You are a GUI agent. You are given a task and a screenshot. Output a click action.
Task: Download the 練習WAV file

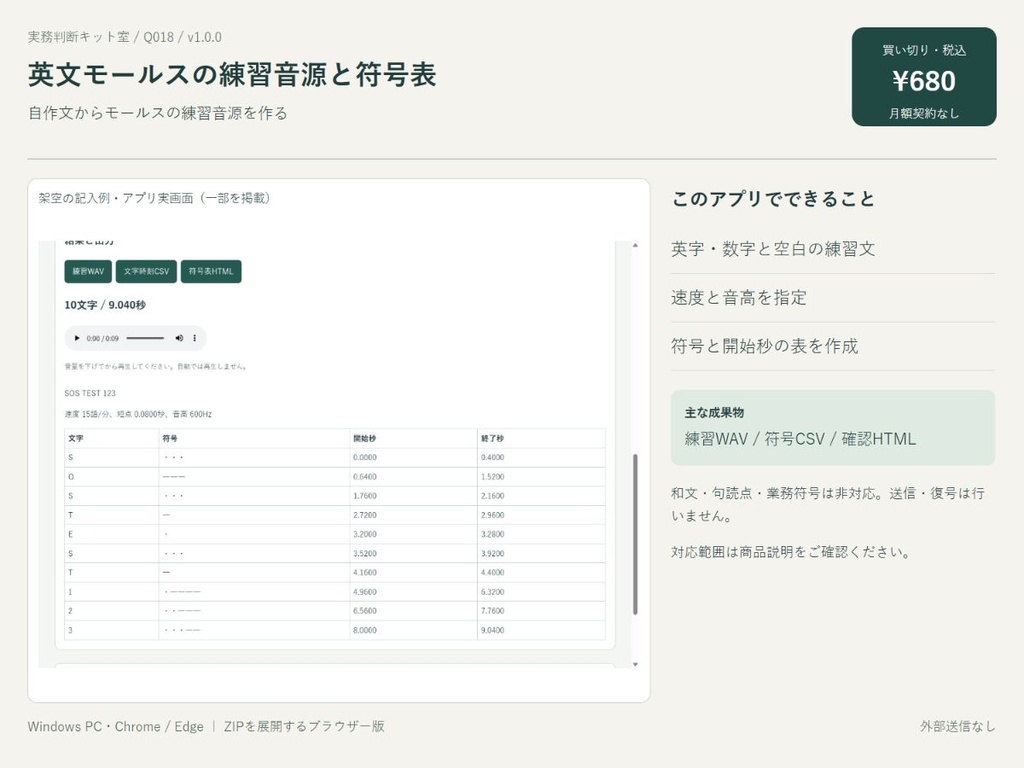click(88, 272)
